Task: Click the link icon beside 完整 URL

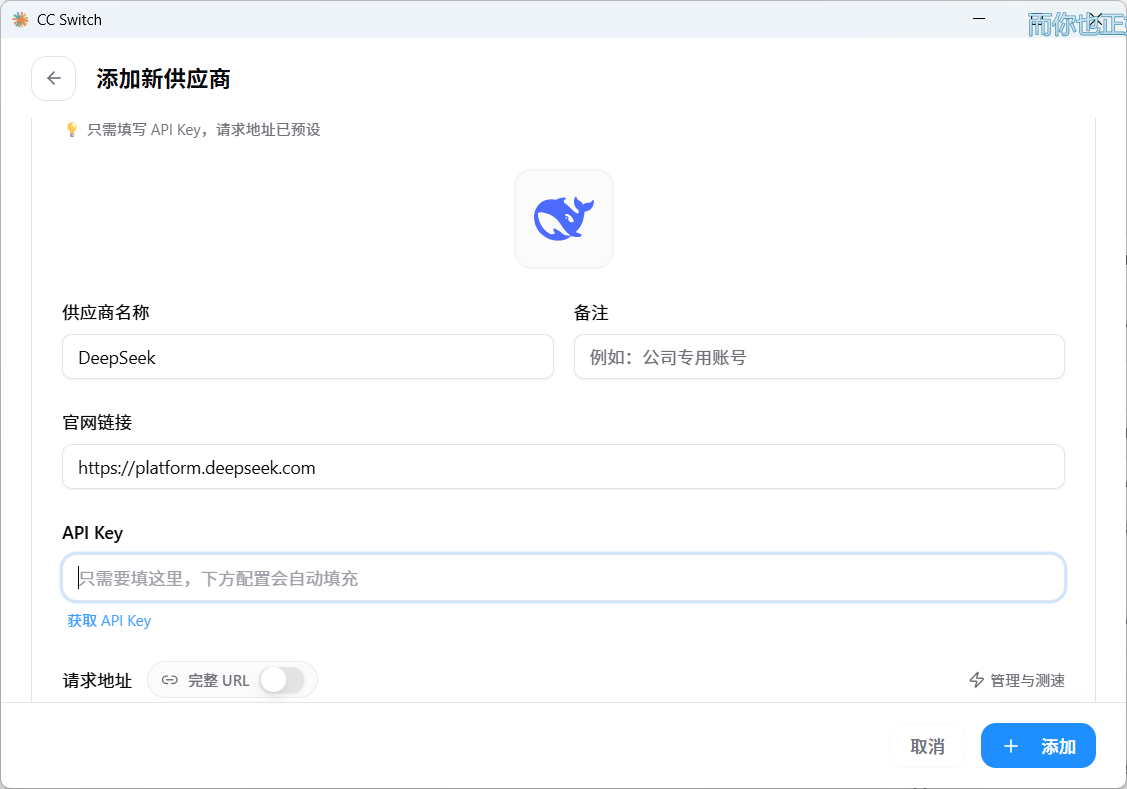Action: coord(170,680)
